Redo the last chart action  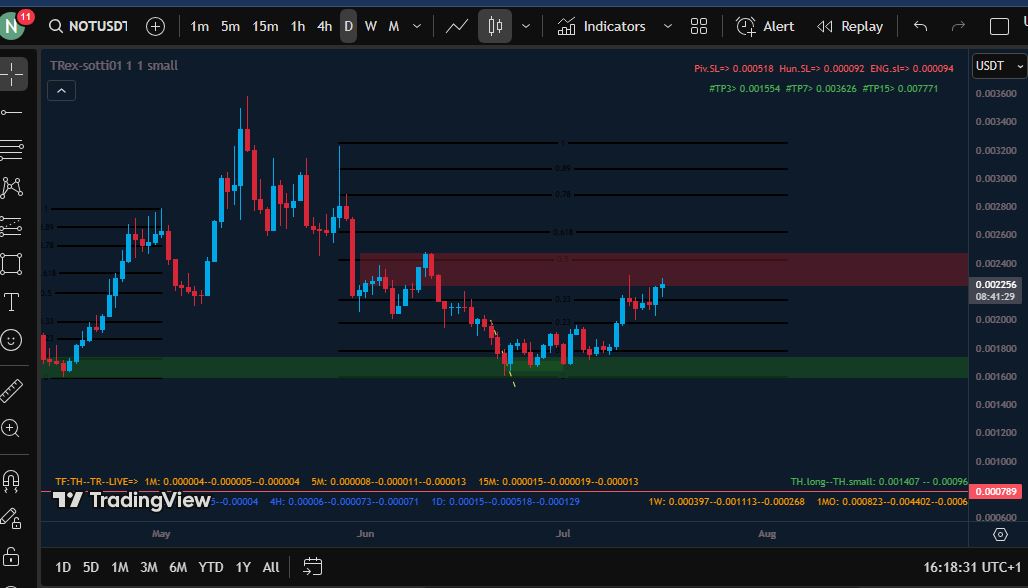pyautogui.click(x=959, y=26)
